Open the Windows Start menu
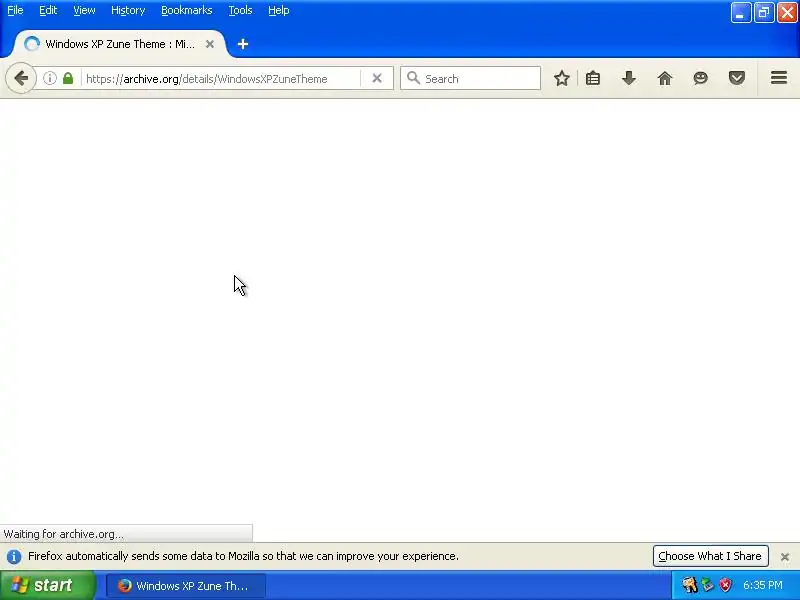This screenshot has height=600, width=800. pyautogui.click(x=47, y=585)
